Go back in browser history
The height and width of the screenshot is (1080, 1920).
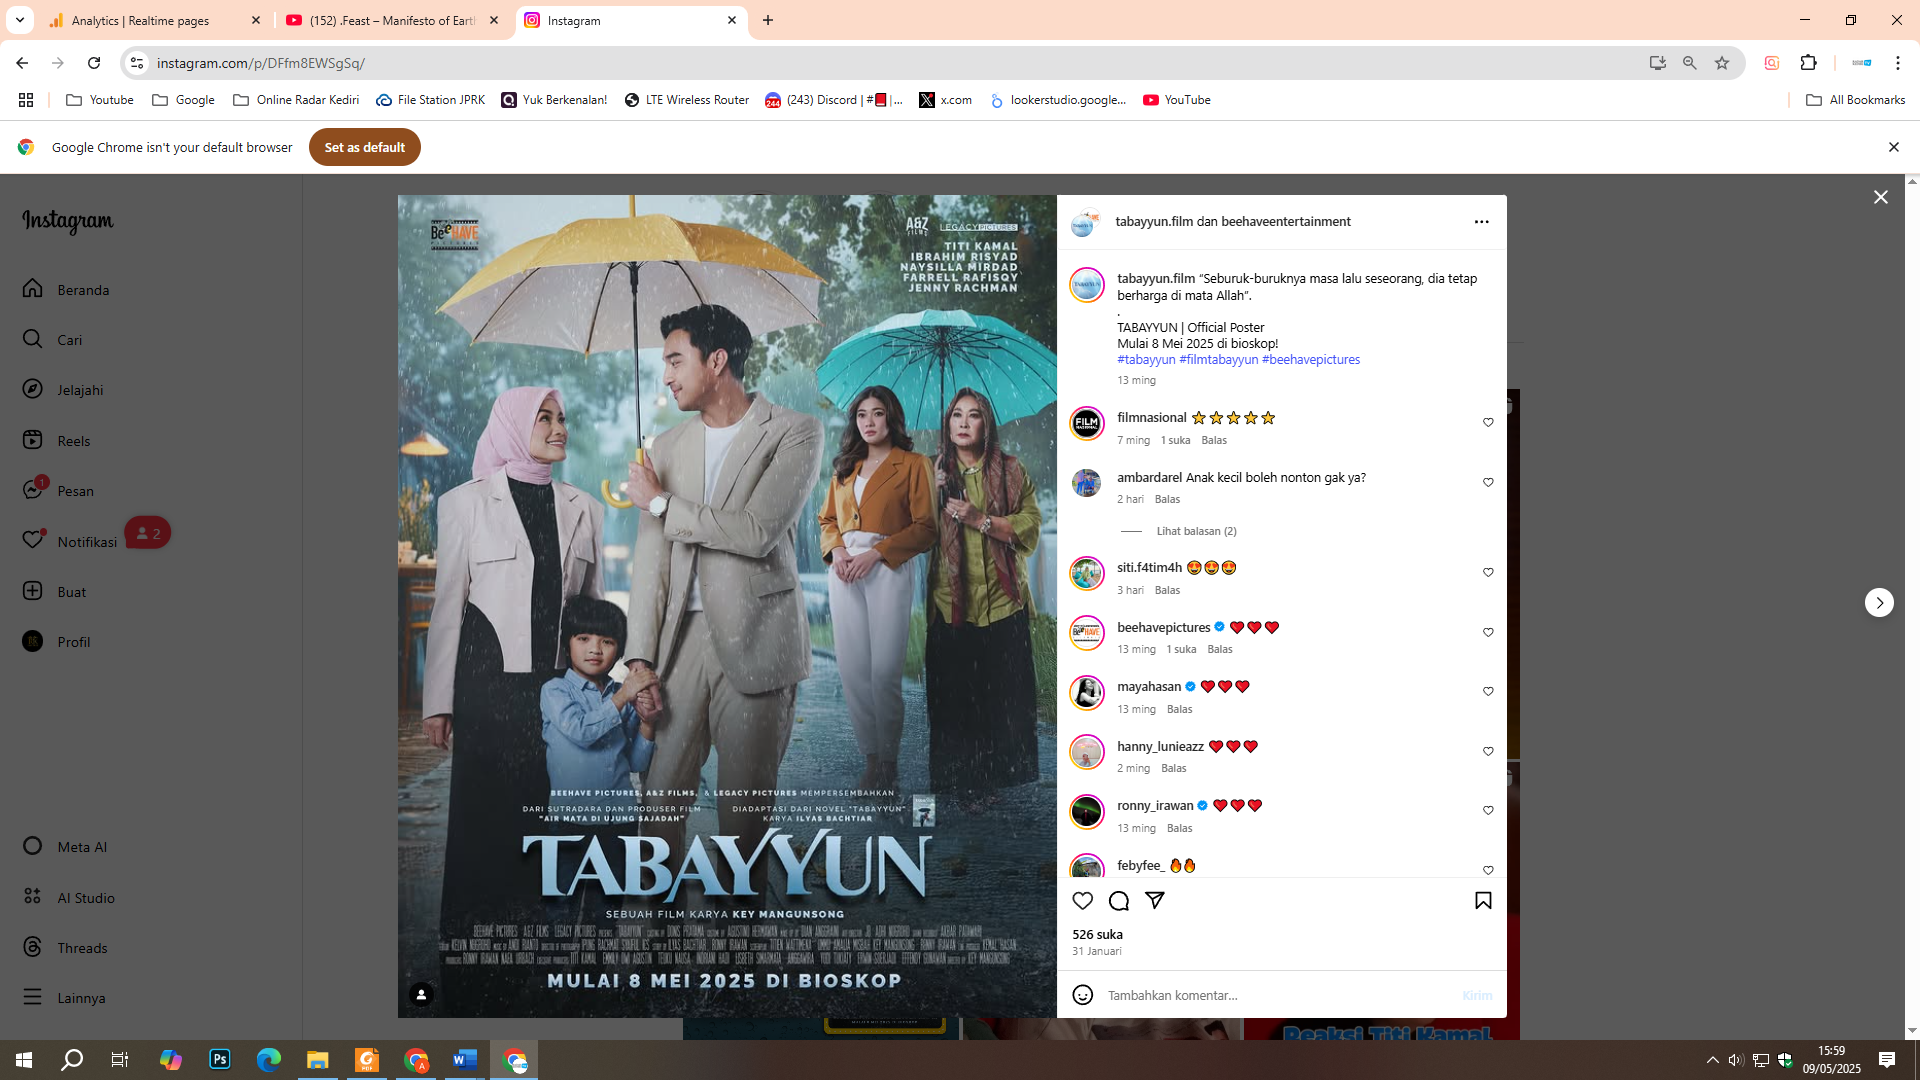(x=22, y=63)
